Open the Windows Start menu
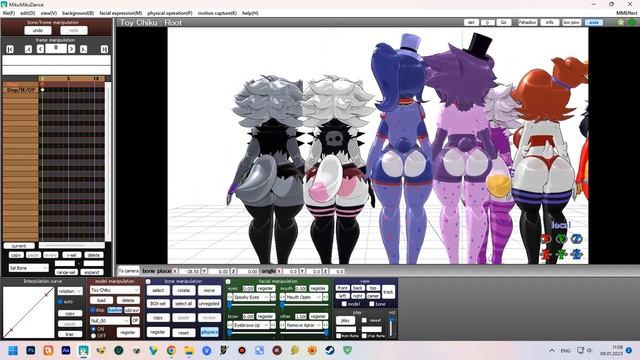Viewport: 640px width, 360px height. 13,350
